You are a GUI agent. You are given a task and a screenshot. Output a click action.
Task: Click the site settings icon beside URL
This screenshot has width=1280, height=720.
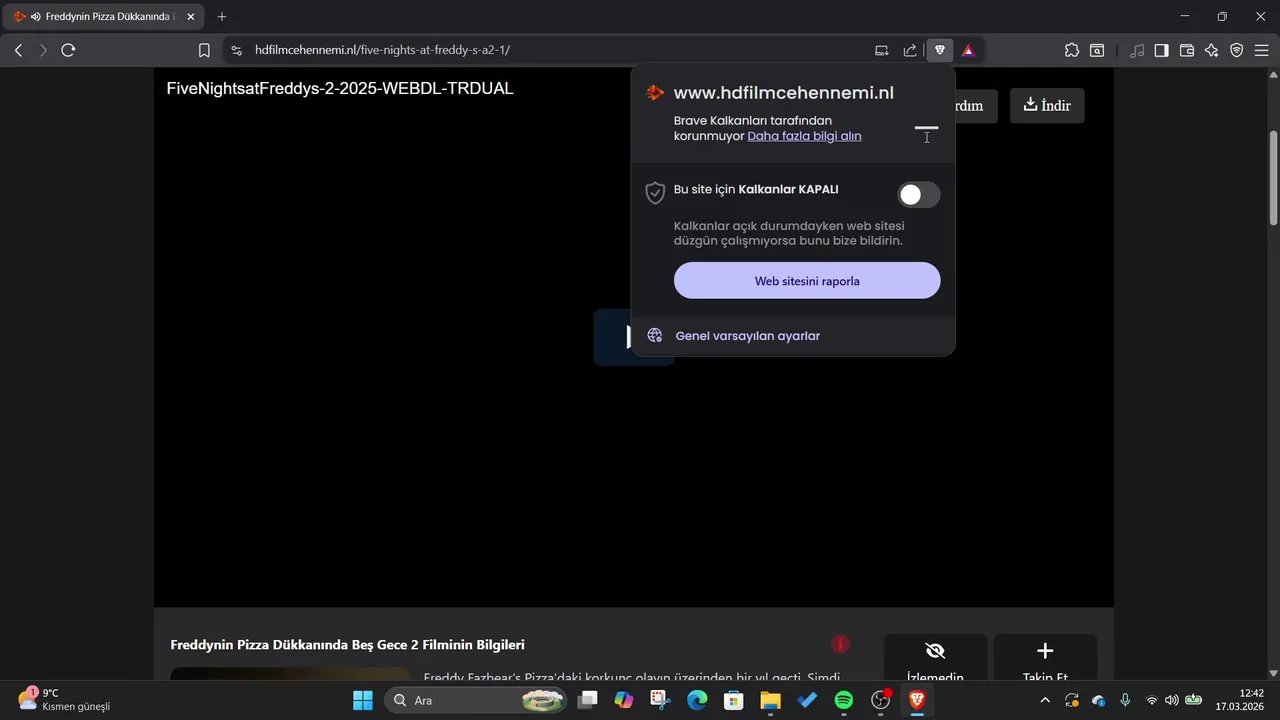(x=236, y=50)
